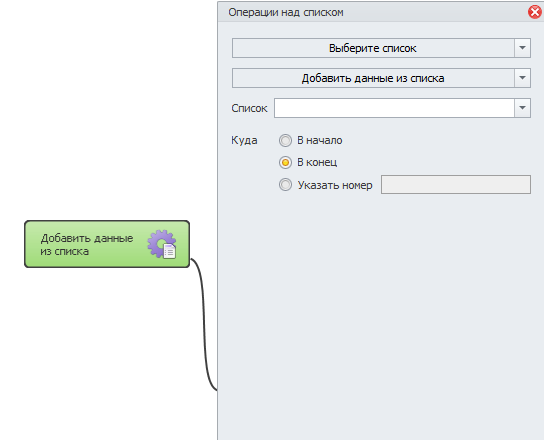This screenshot has width=544, height=440.
Task: Click into the 'Список' text field
Action: point(394,108)
